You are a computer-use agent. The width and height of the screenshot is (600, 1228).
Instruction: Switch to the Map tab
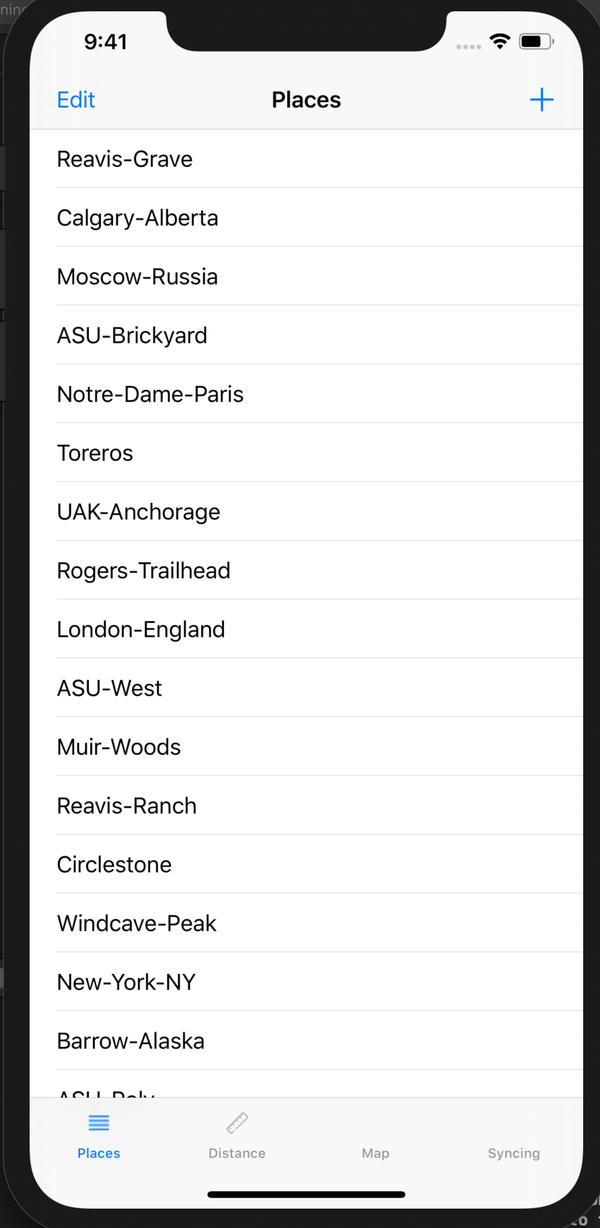pos(375,1137)
